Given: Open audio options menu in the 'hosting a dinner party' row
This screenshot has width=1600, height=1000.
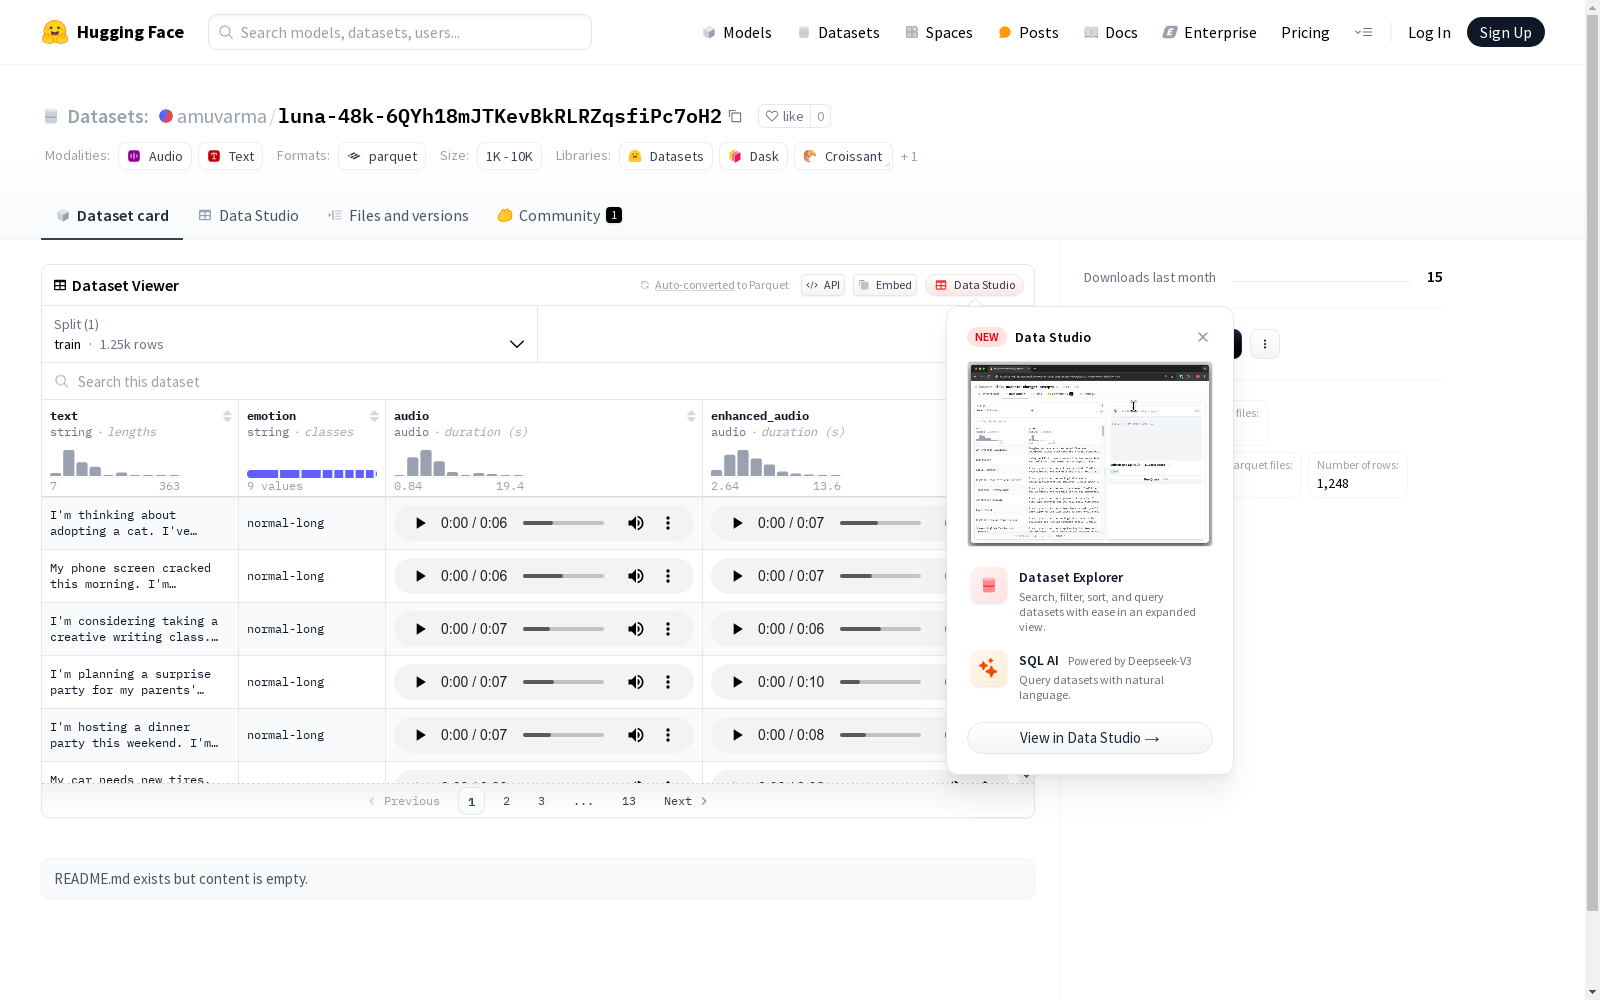Looking at the screenshot, I should coord(668,735).
